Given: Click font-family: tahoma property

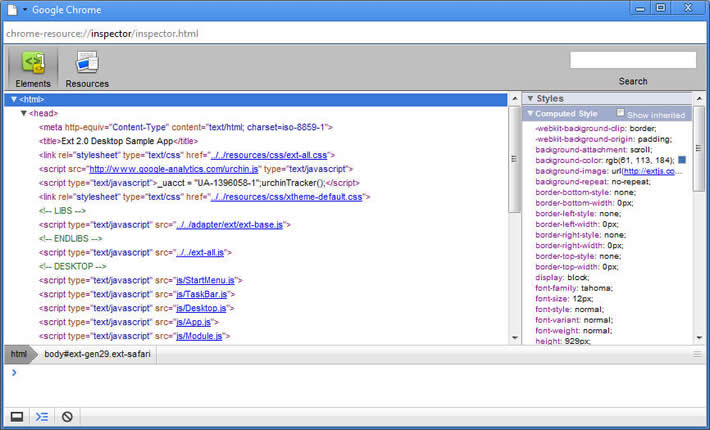Looking at the screenshot, I should (574, 288).
